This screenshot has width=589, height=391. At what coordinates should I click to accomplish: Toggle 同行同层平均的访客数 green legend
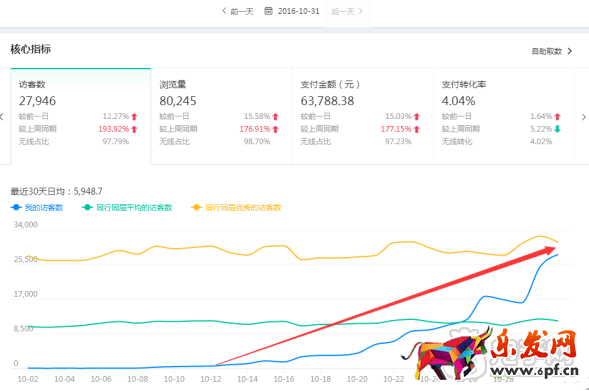(127, 207)
